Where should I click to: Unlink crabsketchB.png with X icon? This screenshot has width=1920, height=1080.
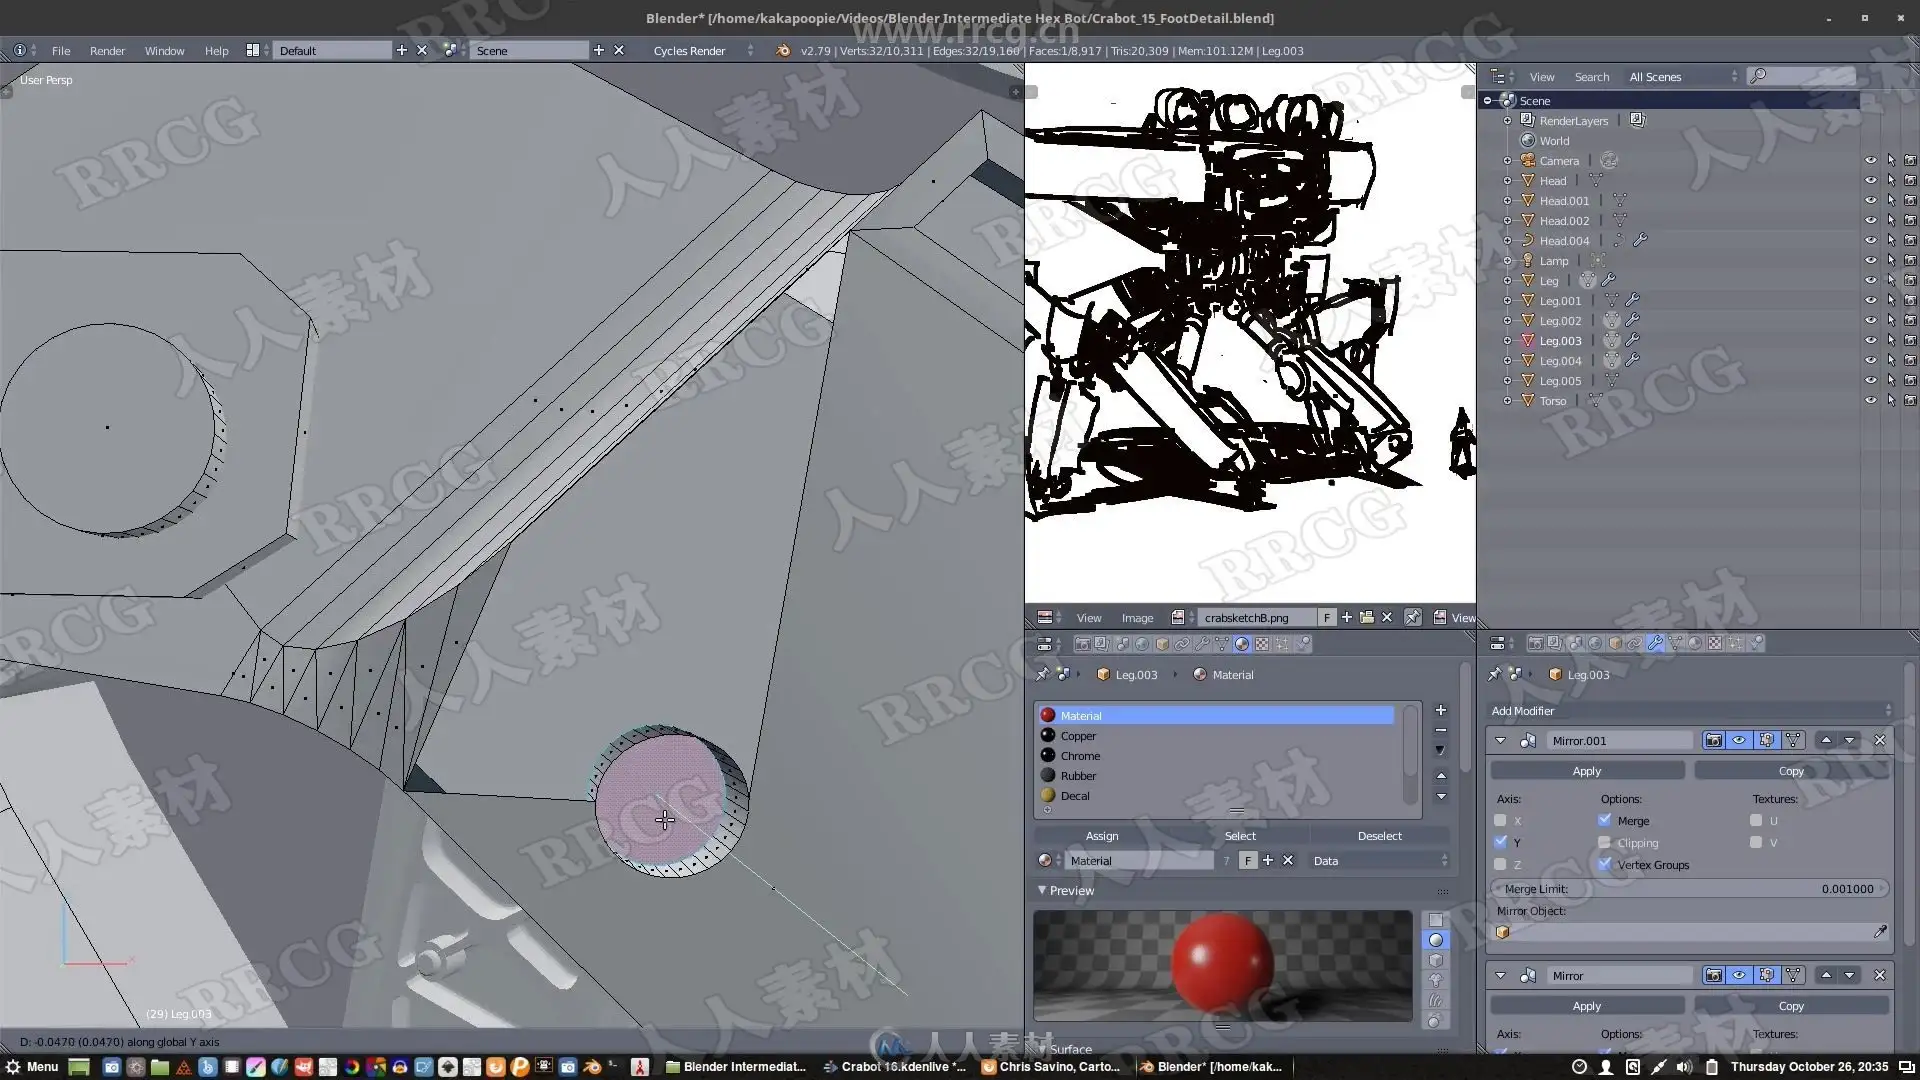click(1387, 617)
